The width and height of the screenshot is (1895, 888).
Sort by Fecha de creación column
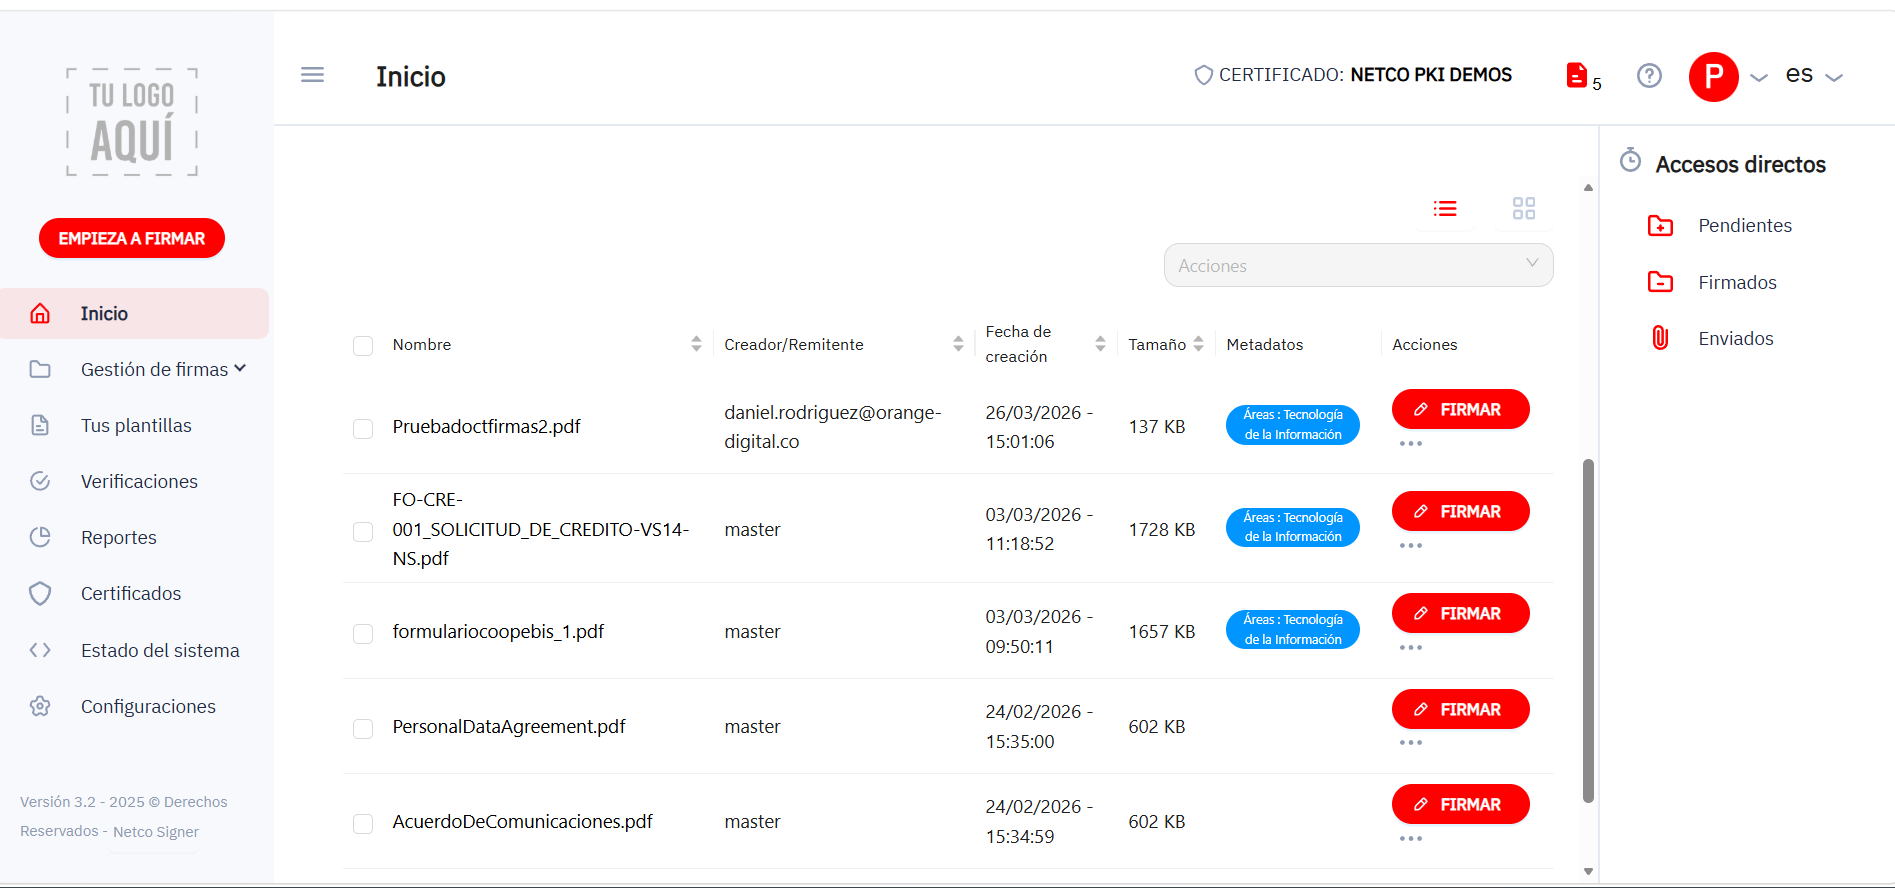tap(1100, 344)
